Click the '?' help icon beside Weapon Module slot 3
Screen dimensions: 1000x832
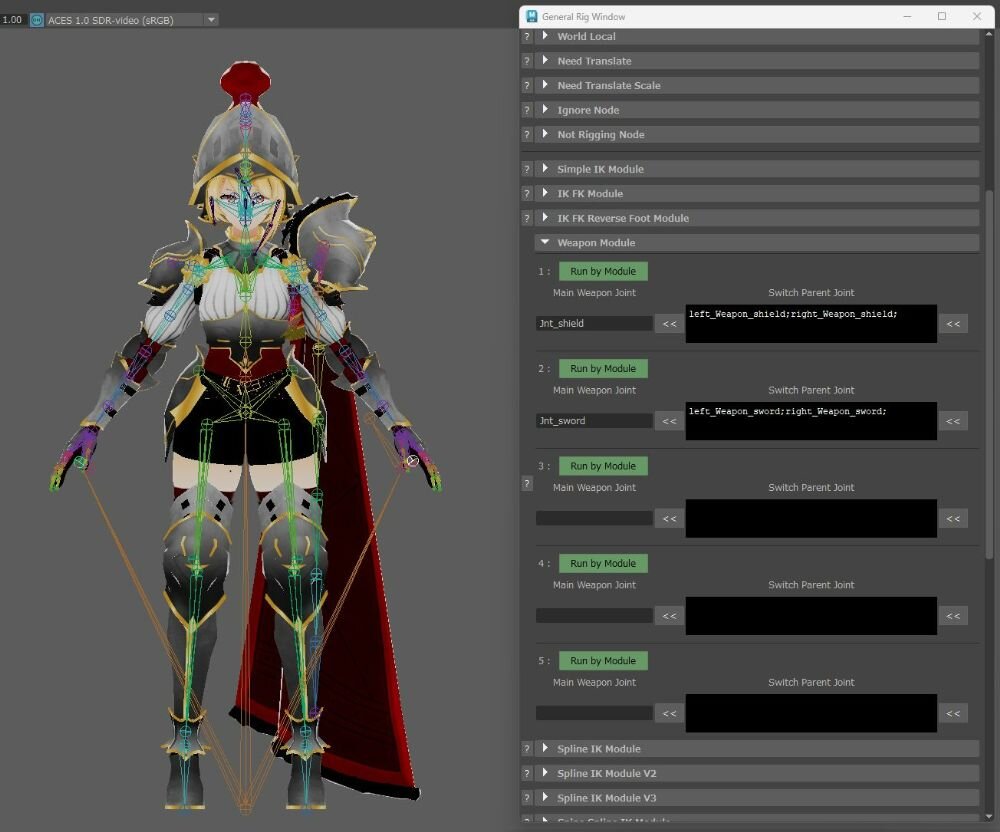pos(527,484)
